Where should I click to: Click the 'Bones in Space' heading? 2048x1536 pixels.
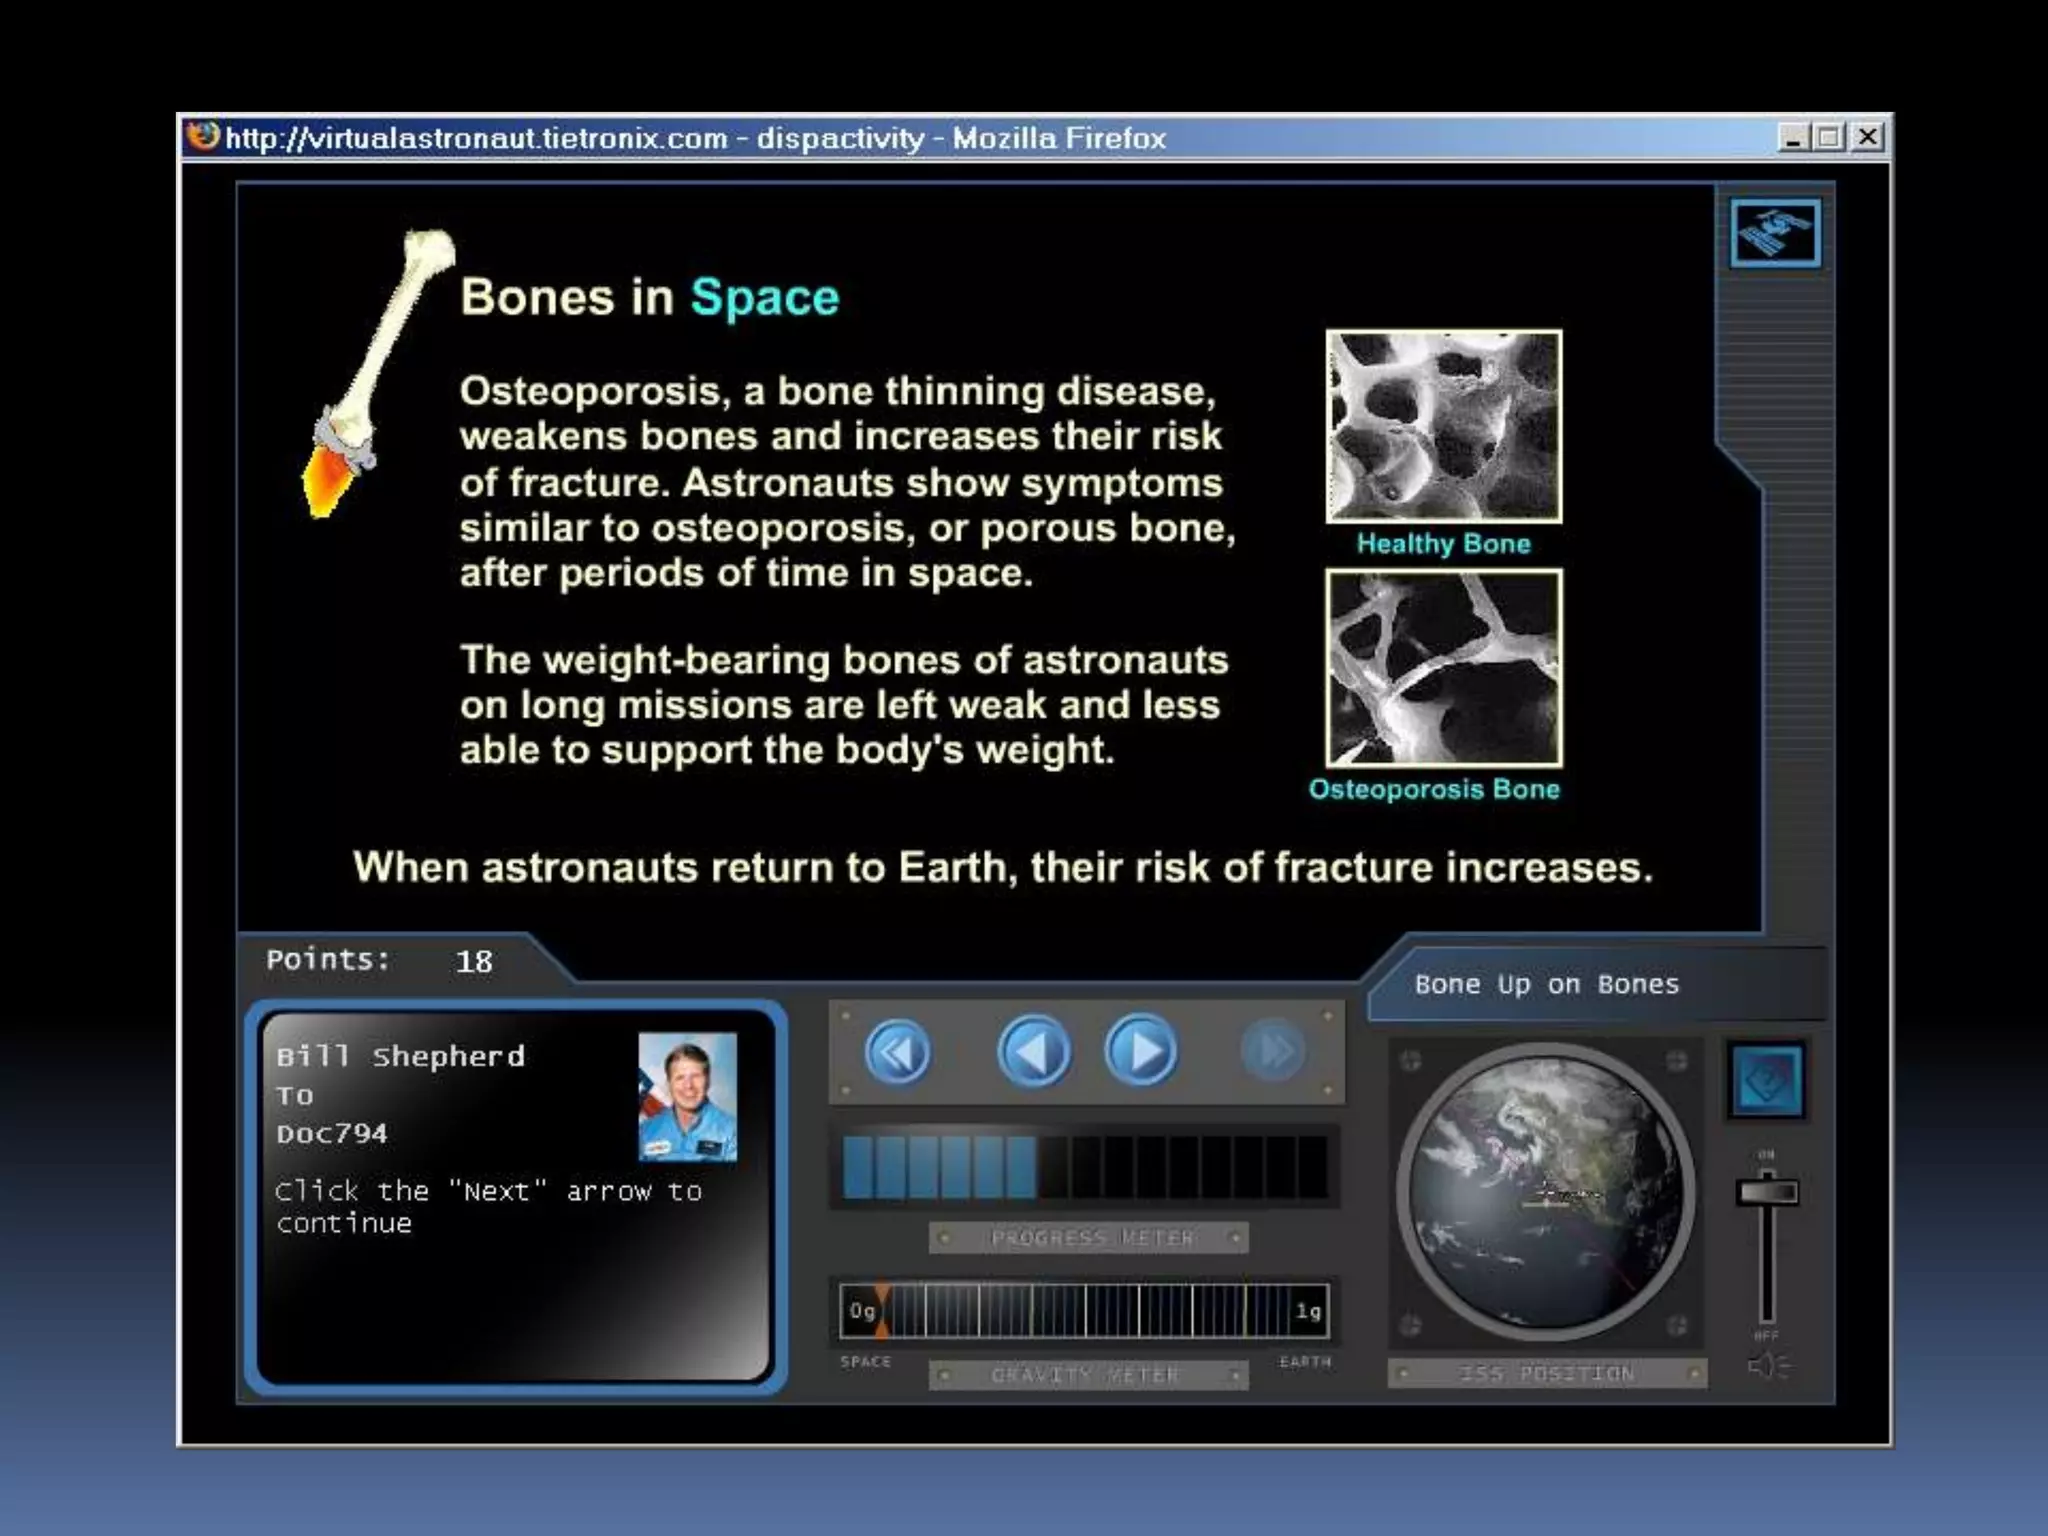tap(650, 297)
